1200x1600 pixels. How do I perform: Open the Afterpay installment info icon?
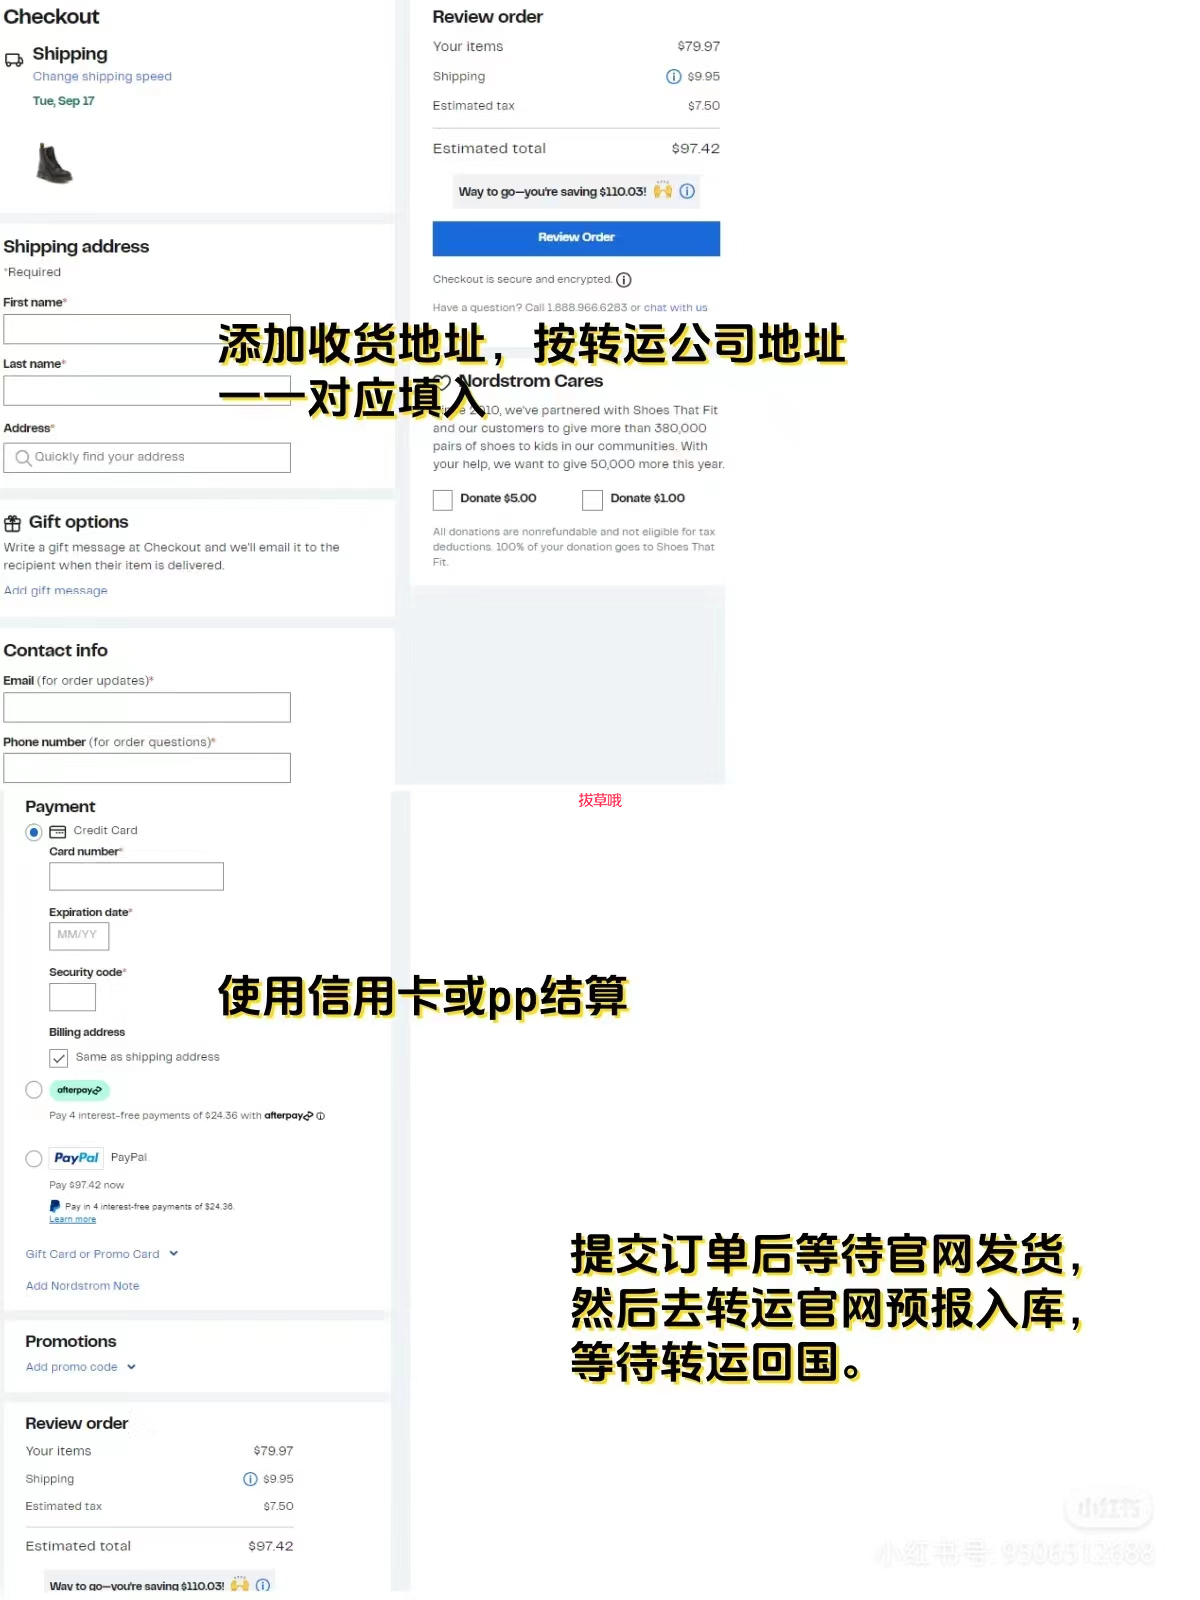point(321,1116)
